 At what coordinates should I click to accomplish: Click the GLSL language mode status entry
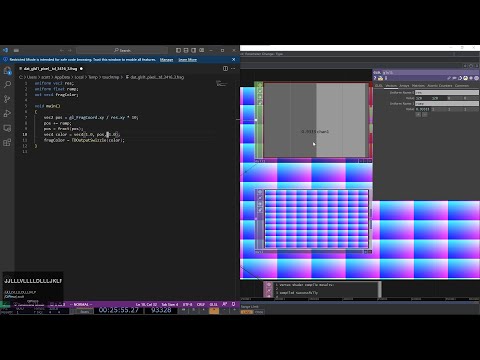point(213,304)
